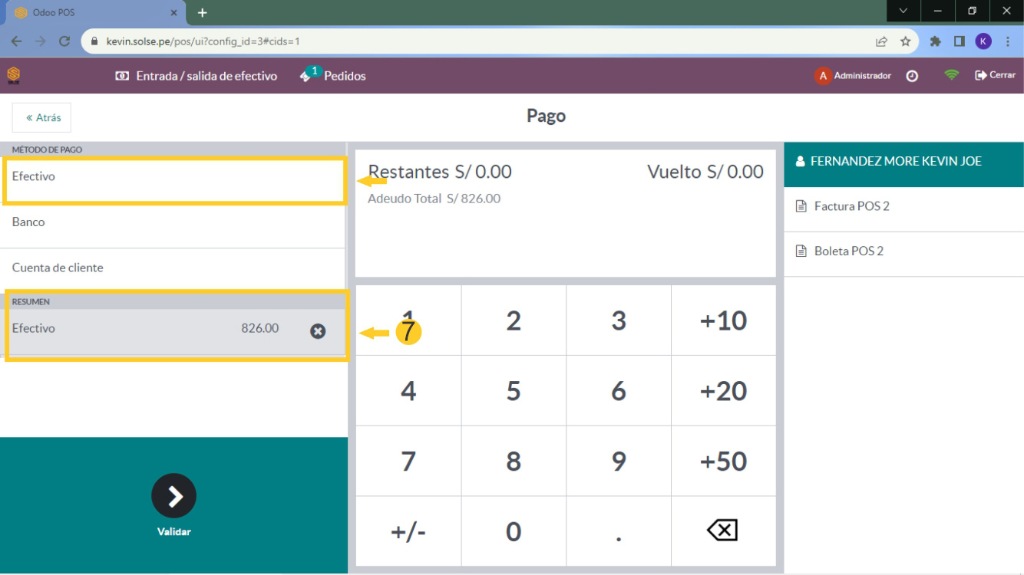The height and width of the screenshot is (575, 1024).
Task: Click the Validar arrow circle icon
Action: pos(174,496)
